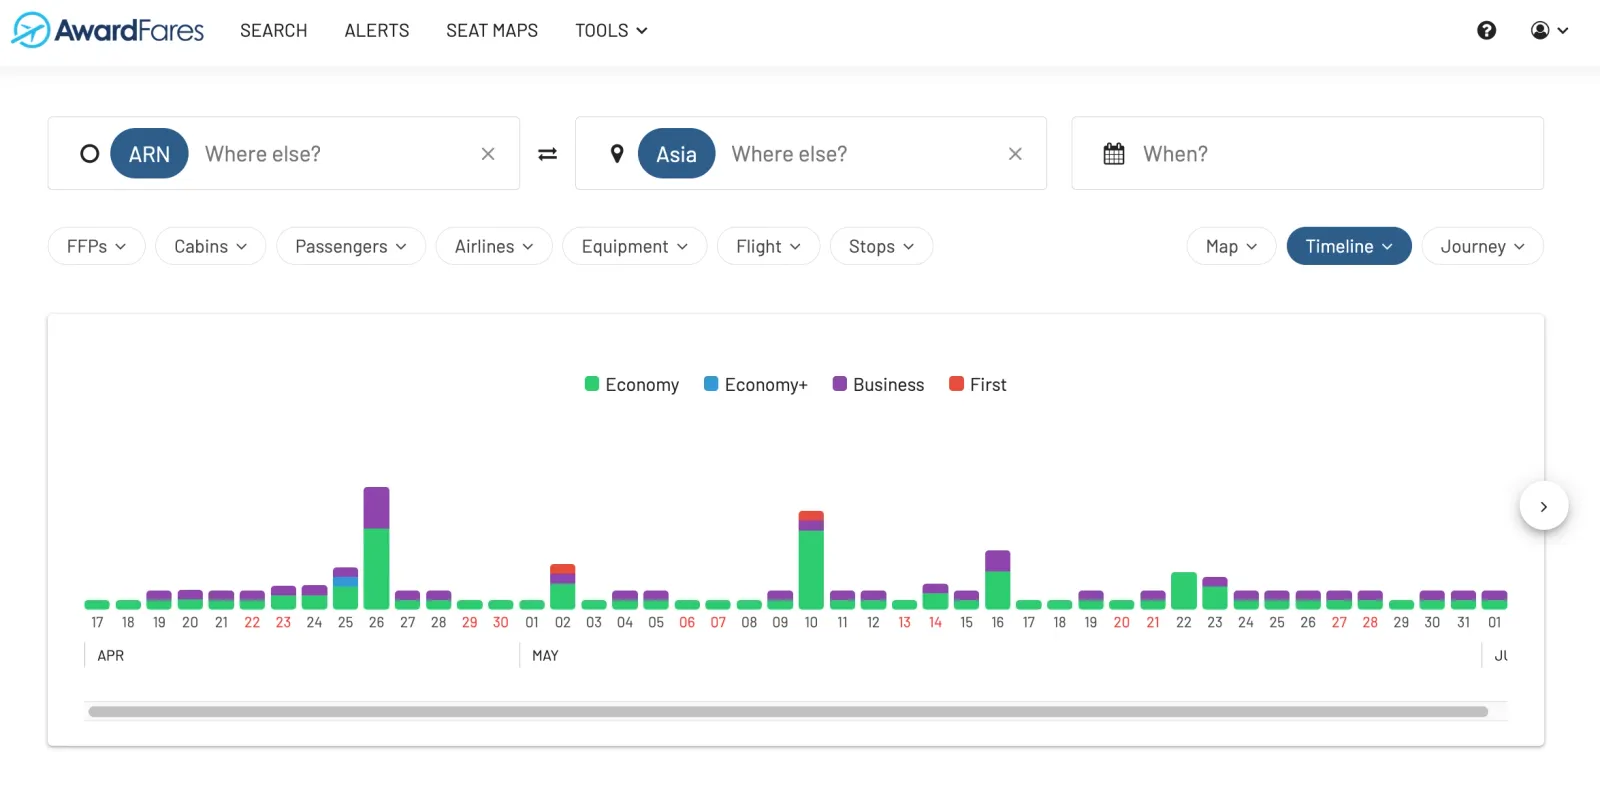Open the help question mark icon
The width and height of the screenshot is (1600, 786).
pyautogui.click(x=1486, y=30)
